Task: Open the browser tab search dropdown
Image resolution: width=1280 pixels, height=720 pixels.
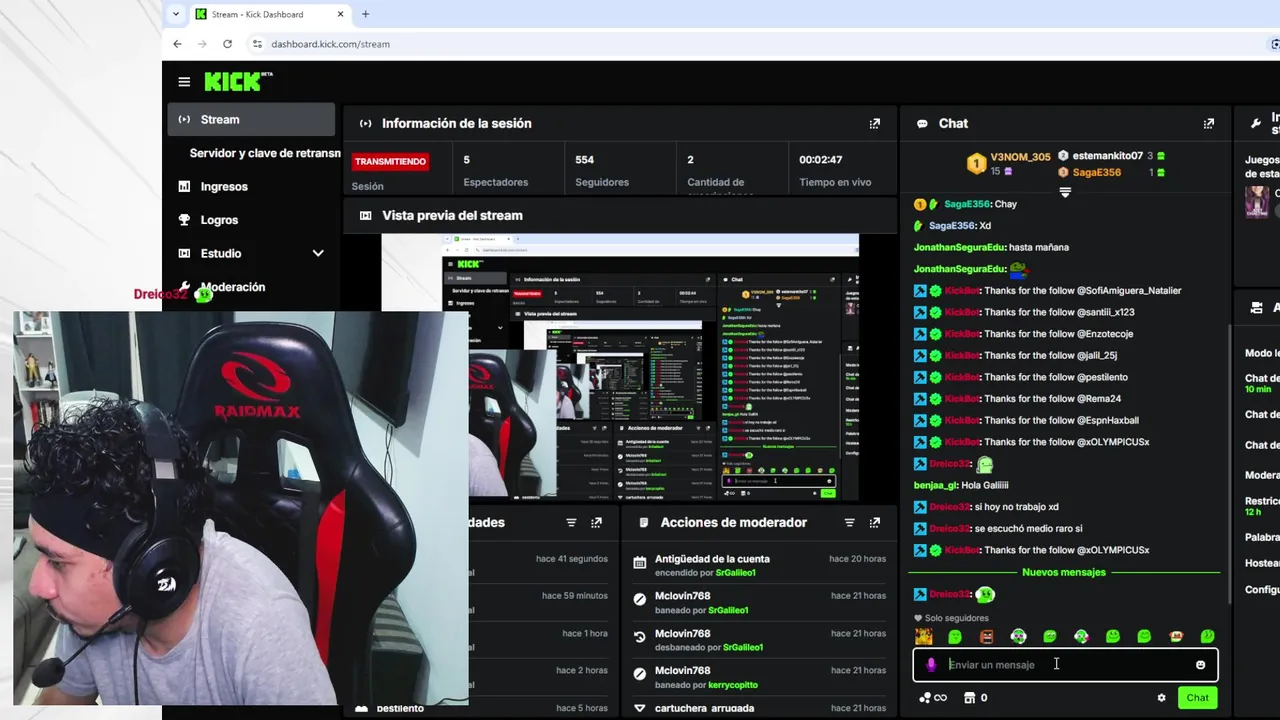Action: click(x=176, y=14)
